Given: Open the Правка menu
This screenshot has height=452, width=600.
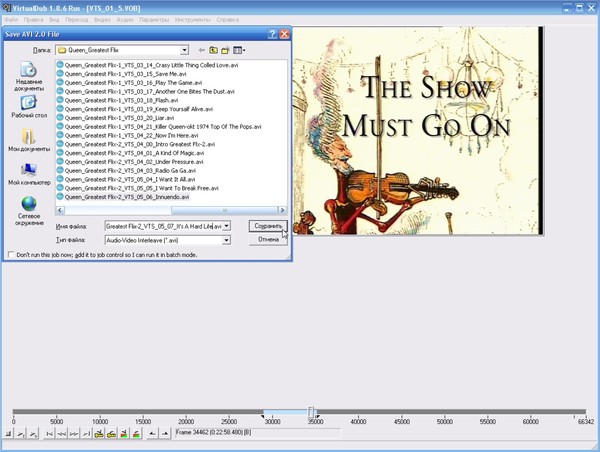Looking at the screenshot, I should [33, 20].
